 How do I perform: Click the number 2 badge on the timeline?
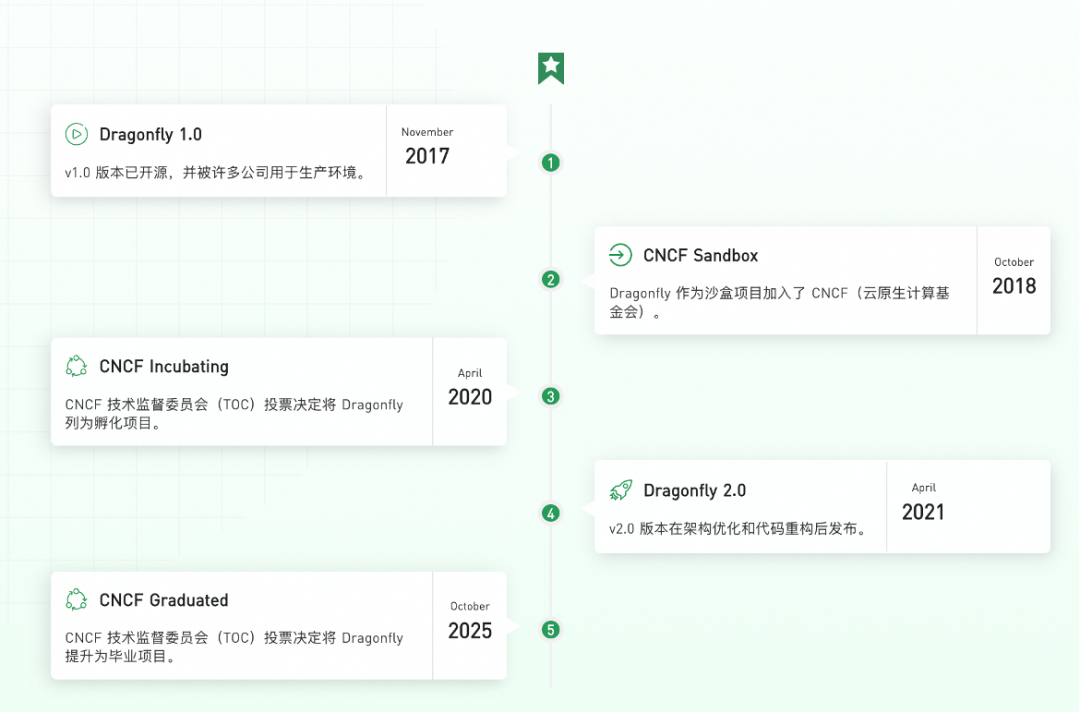coord(550,279)
